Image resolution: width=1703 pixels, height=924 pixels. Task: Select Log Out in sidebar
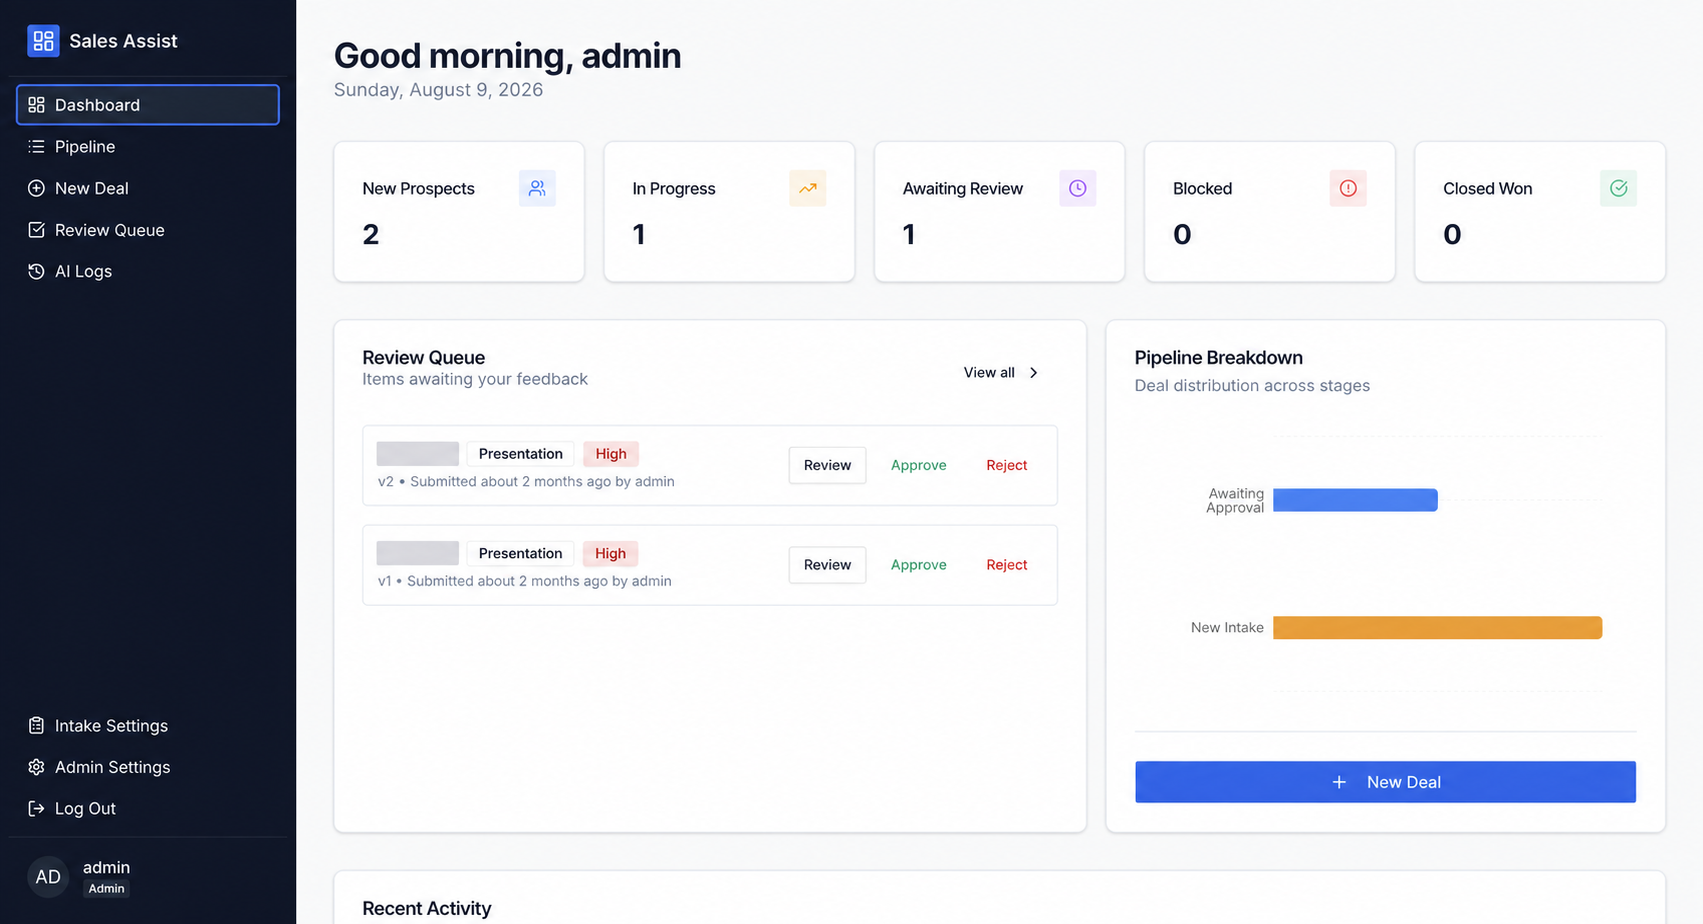[148, 808]
